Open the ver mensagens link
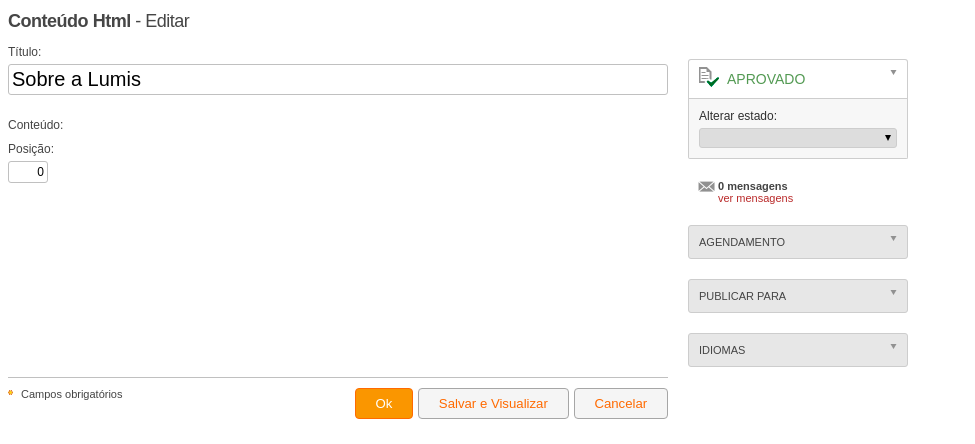The image size is (975, 444). coord(756,198)
